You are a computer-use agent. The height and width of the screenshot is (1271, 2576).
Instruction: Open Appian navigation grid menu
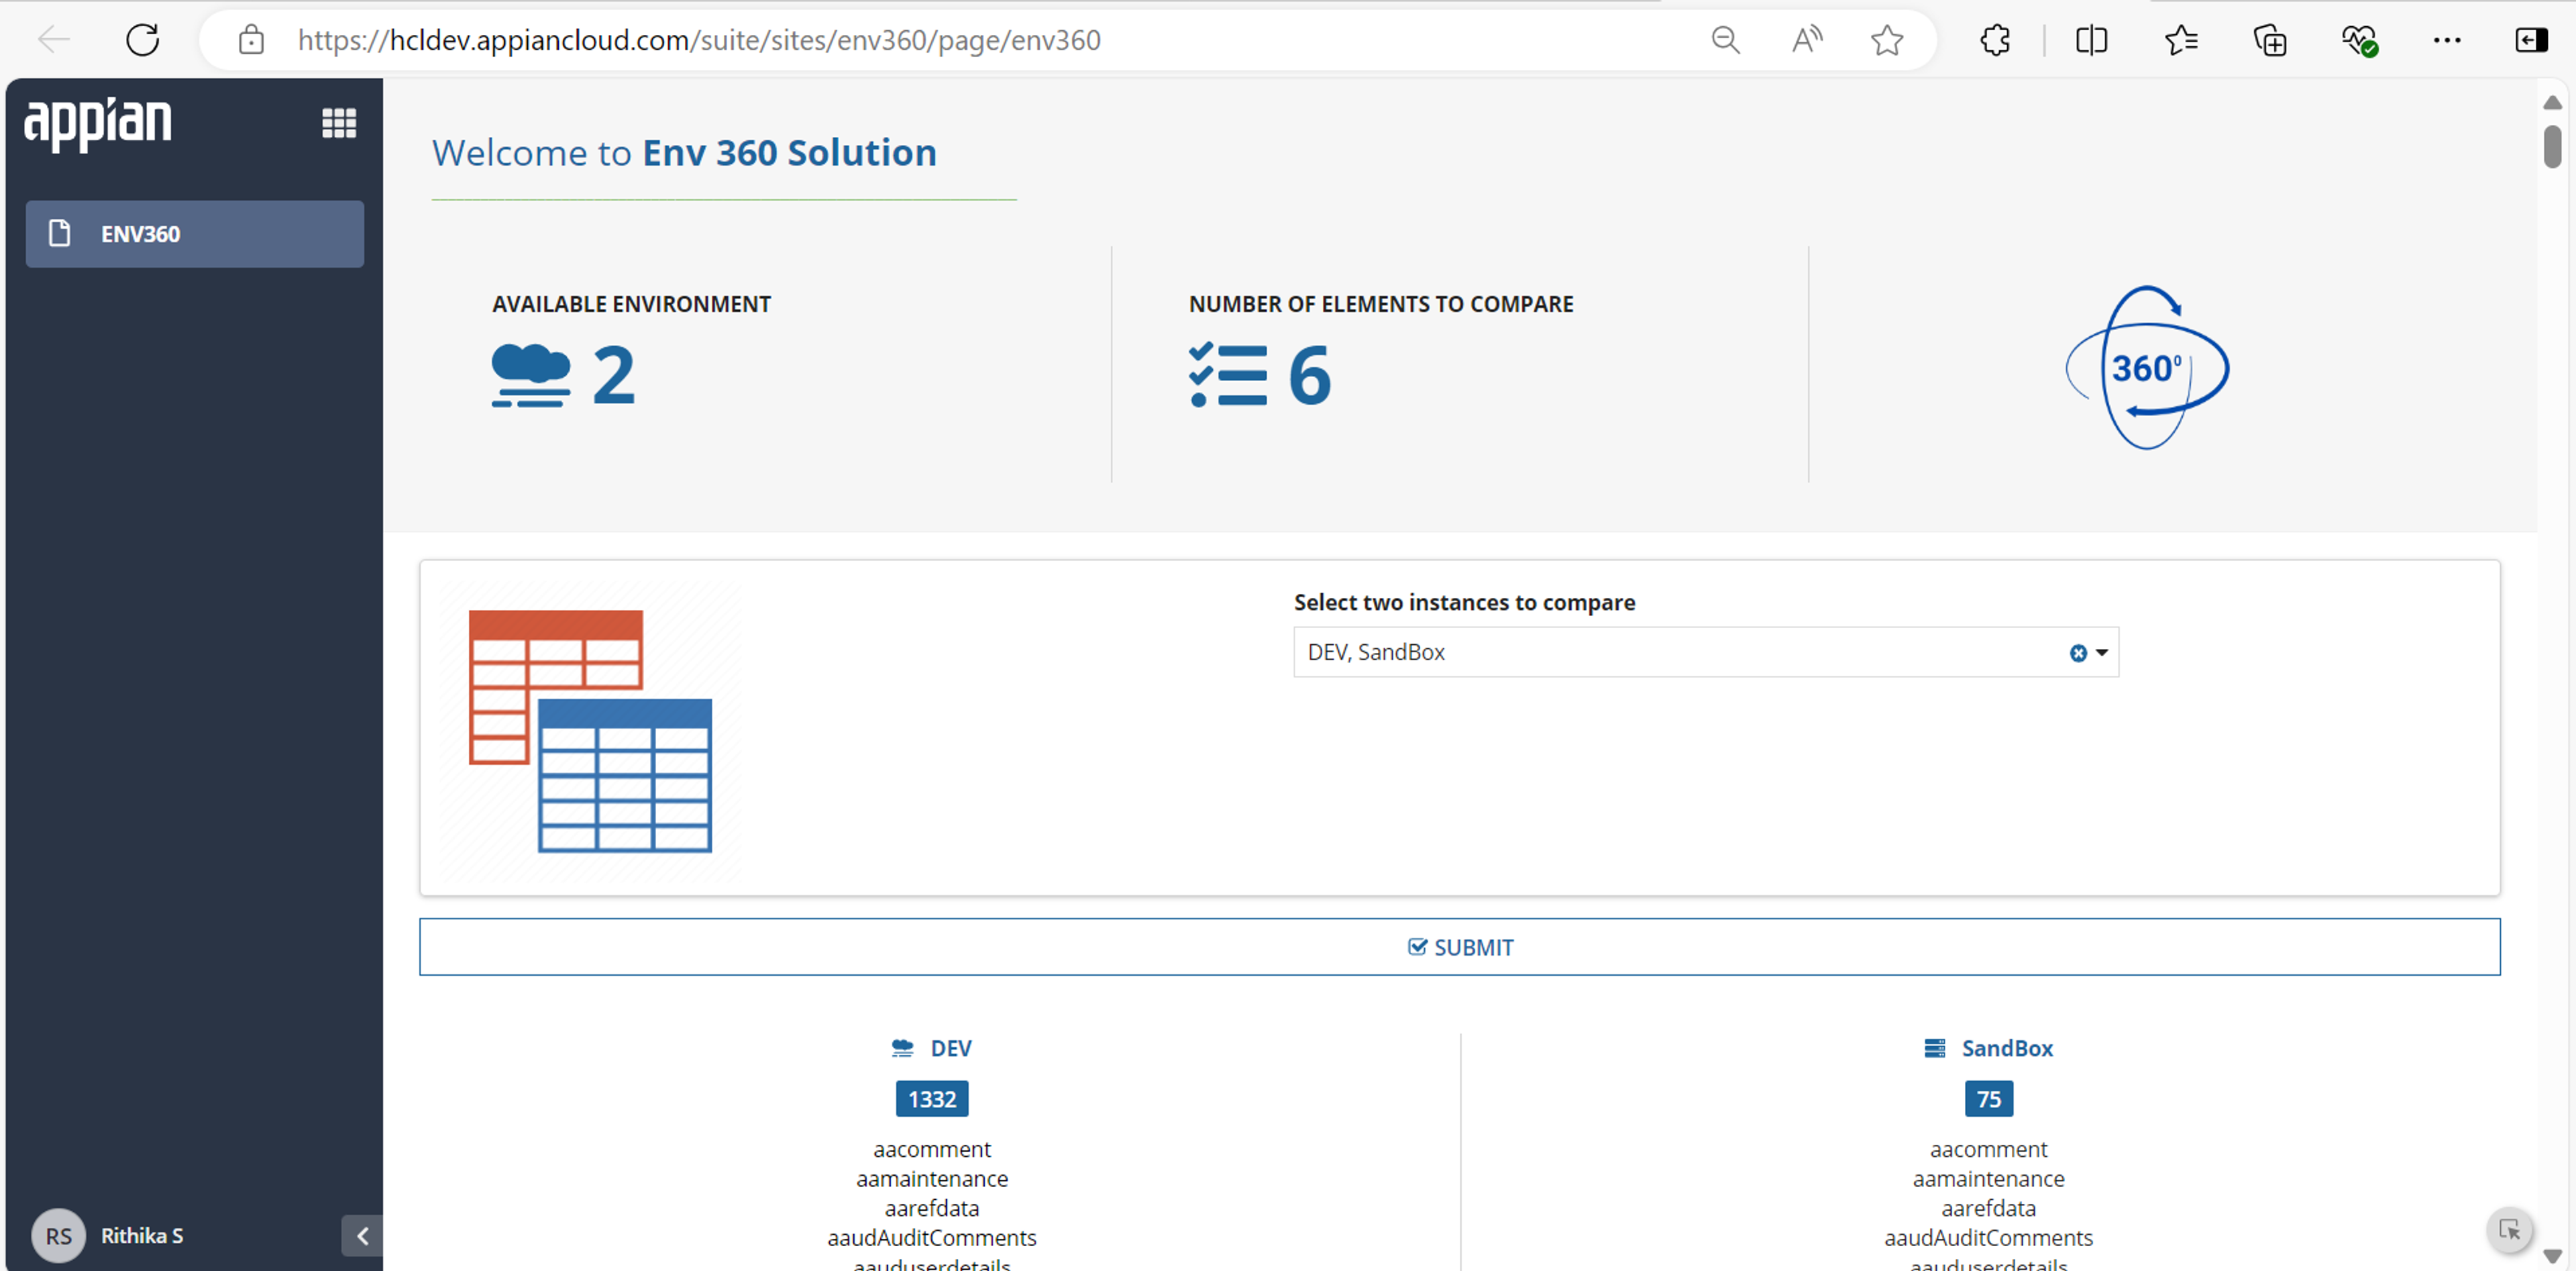point(339,123)
